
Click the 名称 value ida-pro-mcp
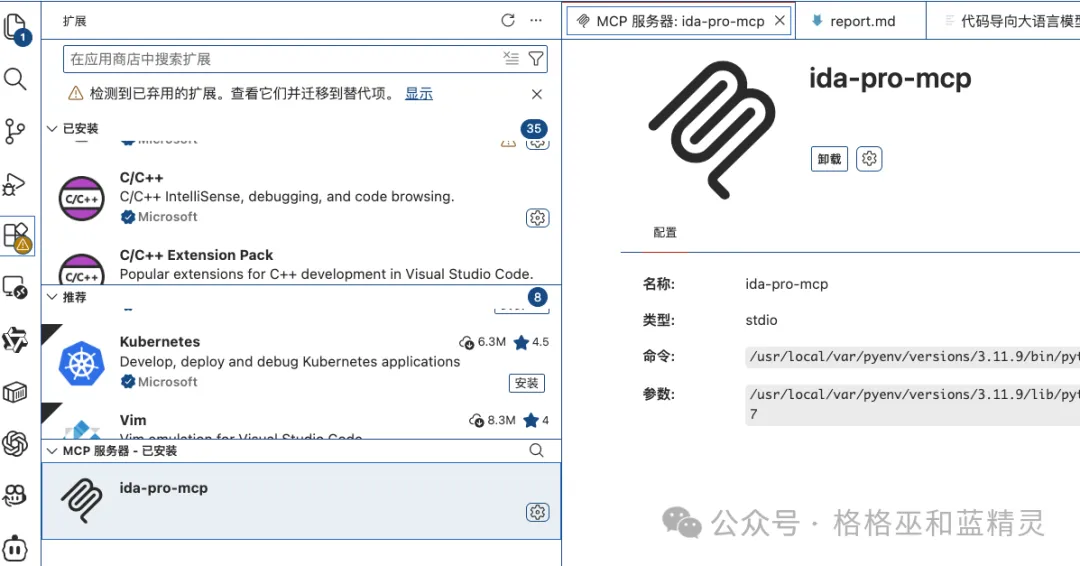[x=787, y=284]
